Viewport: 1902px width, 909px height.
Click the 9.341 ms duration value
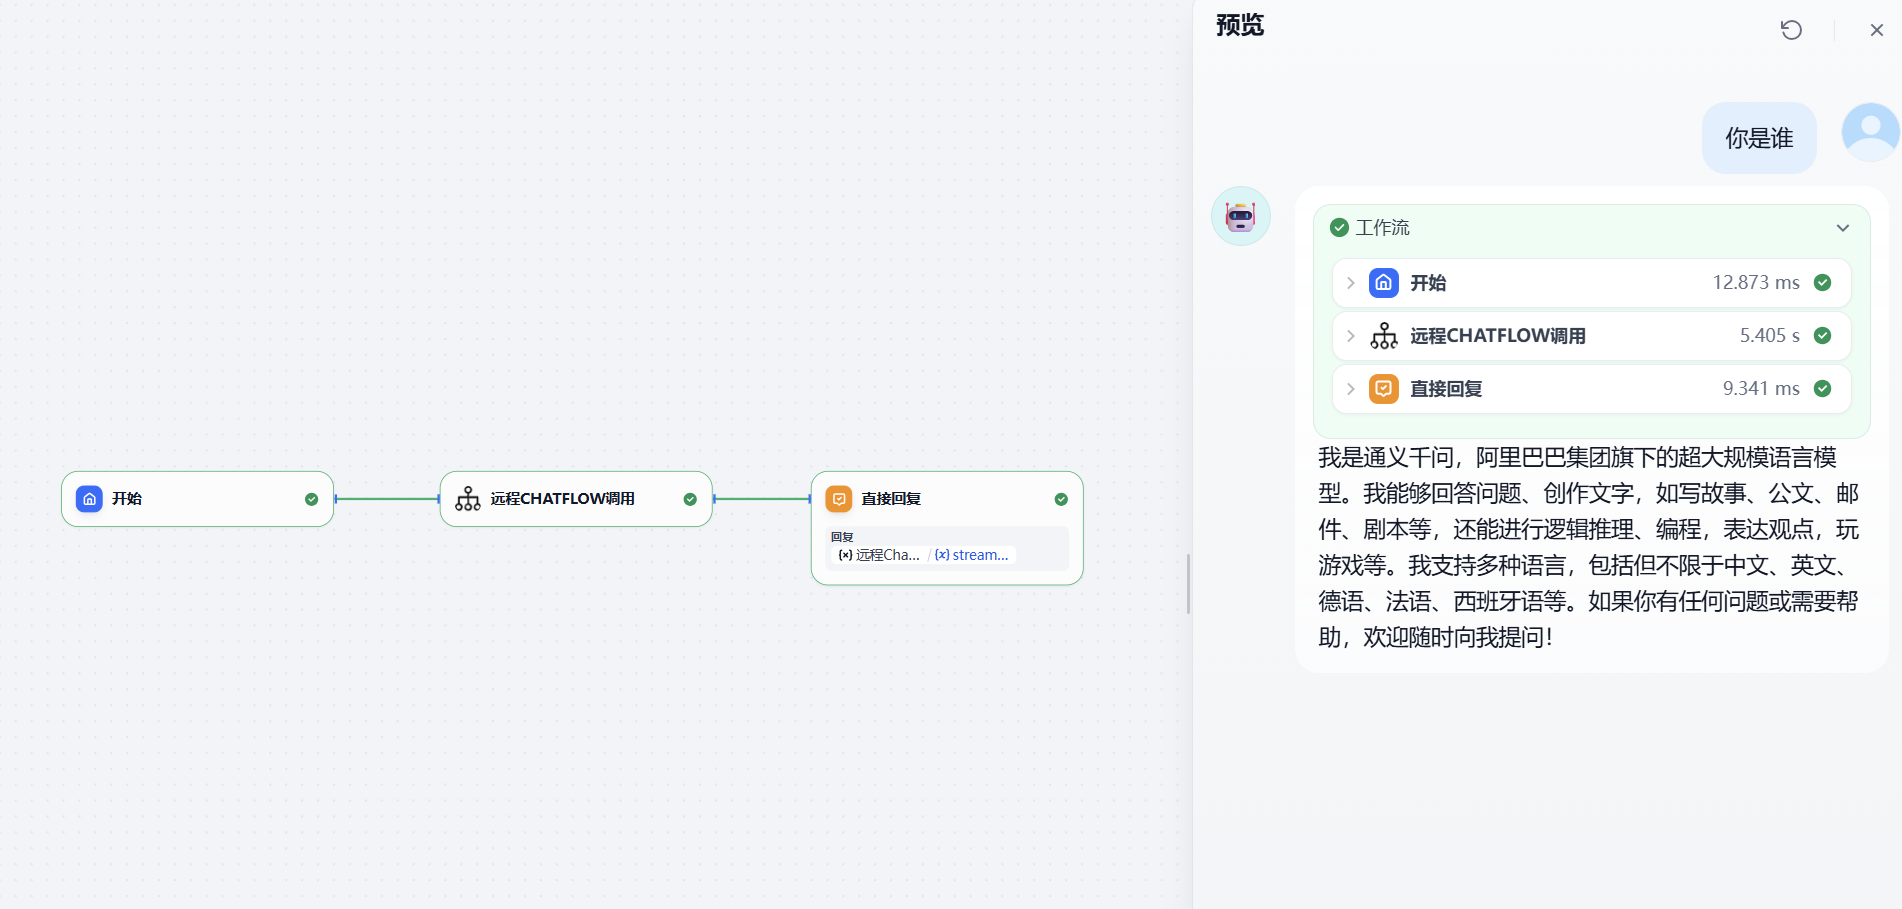click(x=1761, y=389)
